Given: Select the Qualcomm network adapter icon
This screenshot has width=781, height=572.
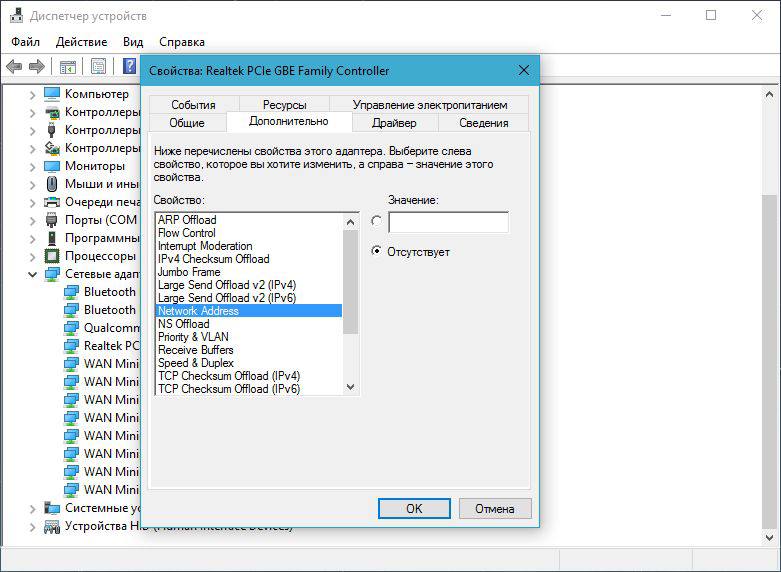Looking at the screenshot, I should coord(71,328).
